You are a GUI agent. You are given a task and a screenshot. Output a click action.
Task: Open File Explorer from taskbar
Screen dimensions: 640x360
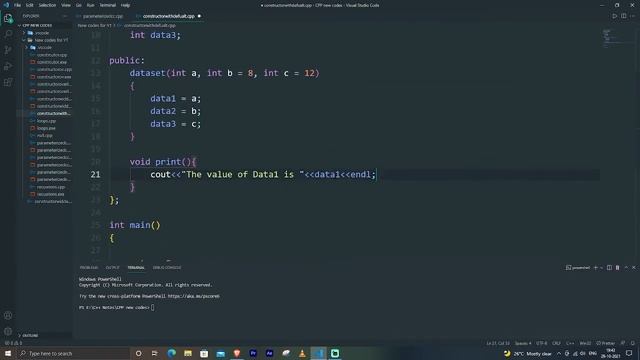[188, 353]
